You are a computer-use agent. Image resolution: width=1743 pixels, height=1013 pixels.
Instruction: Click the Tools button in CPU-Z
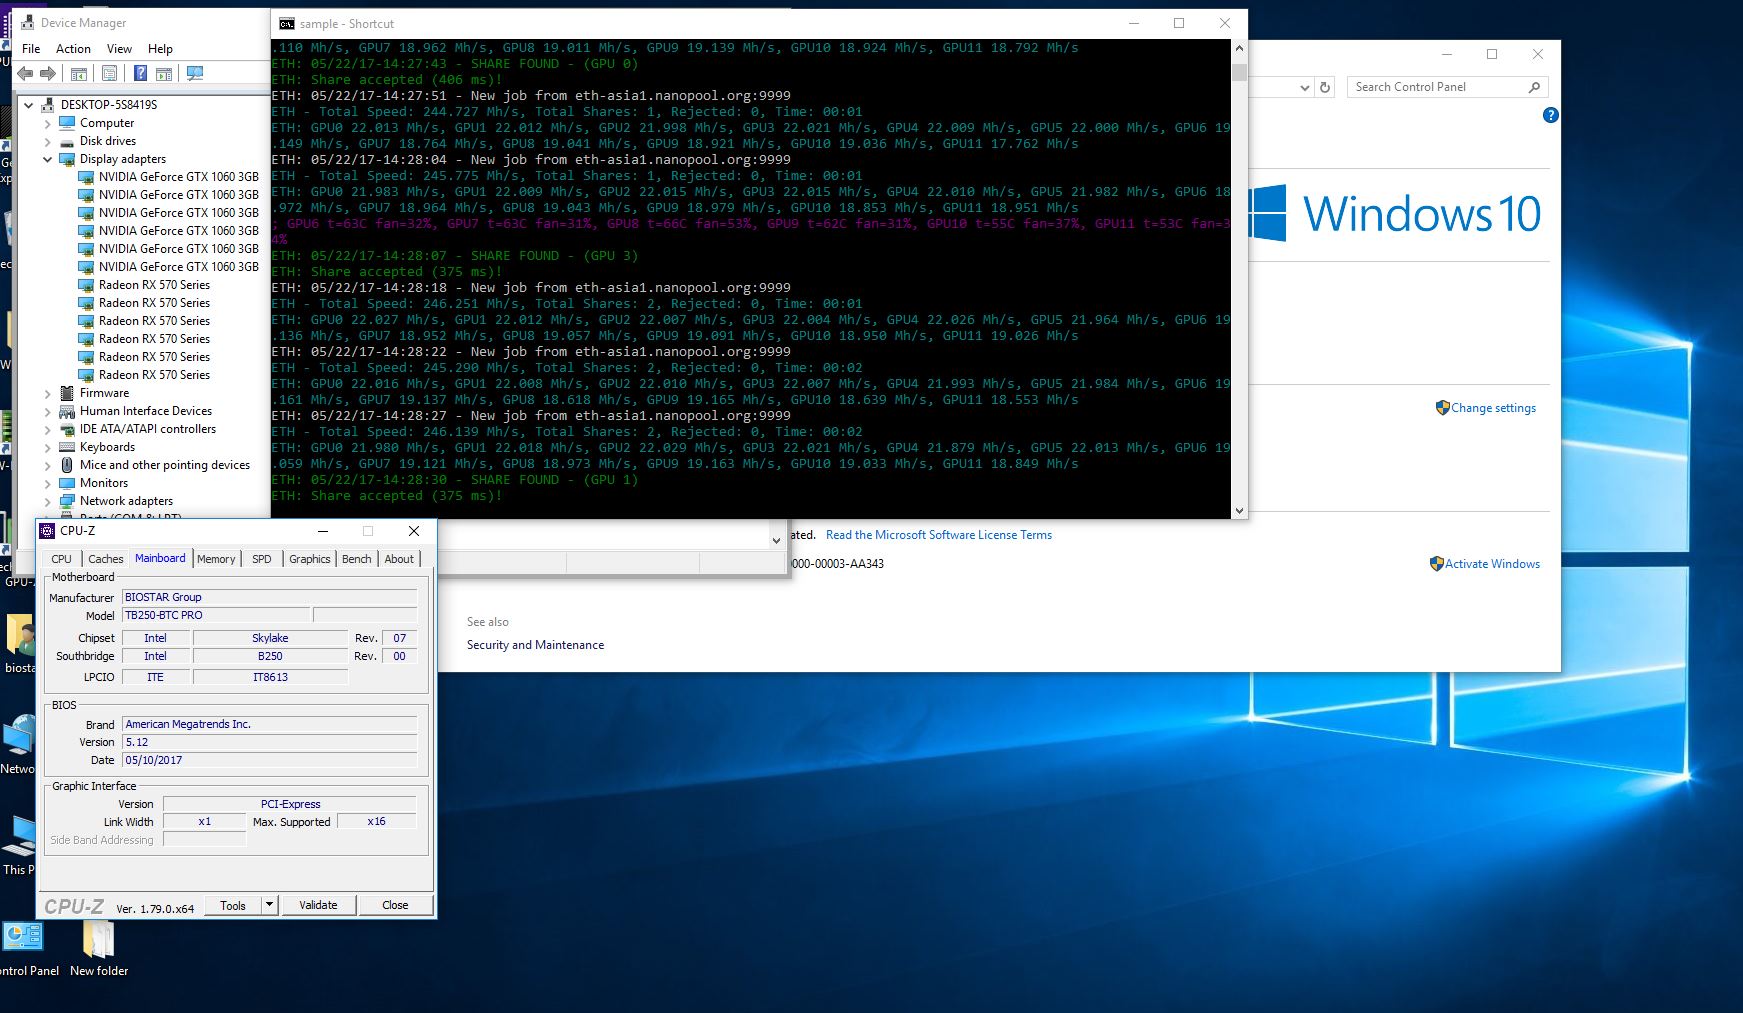tap(233, 905)
